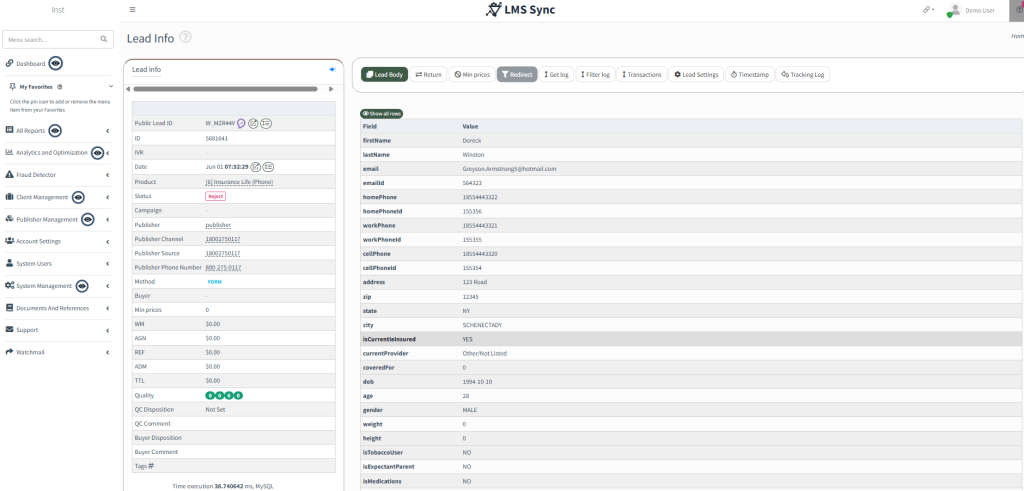Click the Menu search input field
The width and height of the screenshot is (1024, 491).
tap(59, 39)
